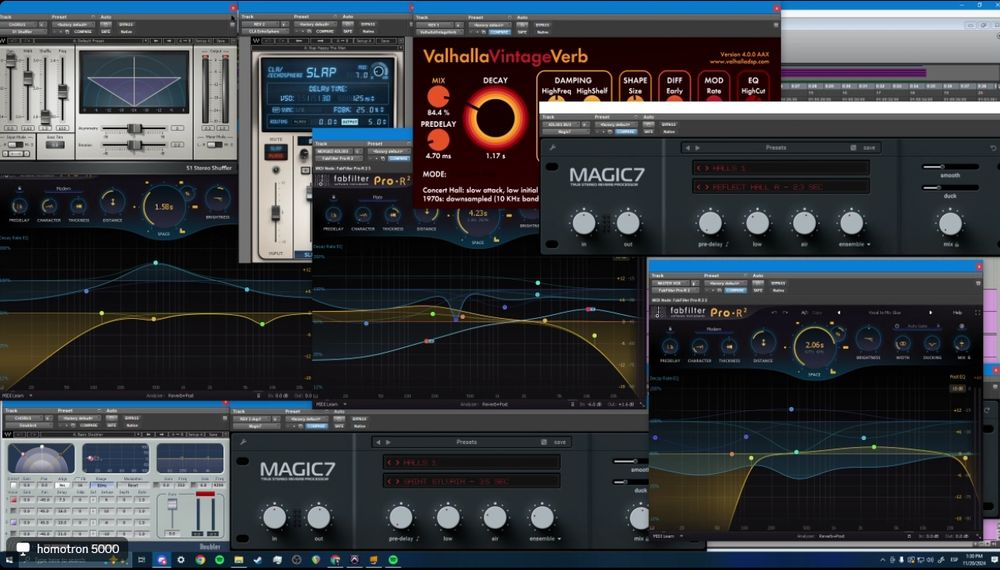This screenshot has width=1000, height=570.
Task: Click wrench settings icon in upper Magic7
Action: [552, 147]
